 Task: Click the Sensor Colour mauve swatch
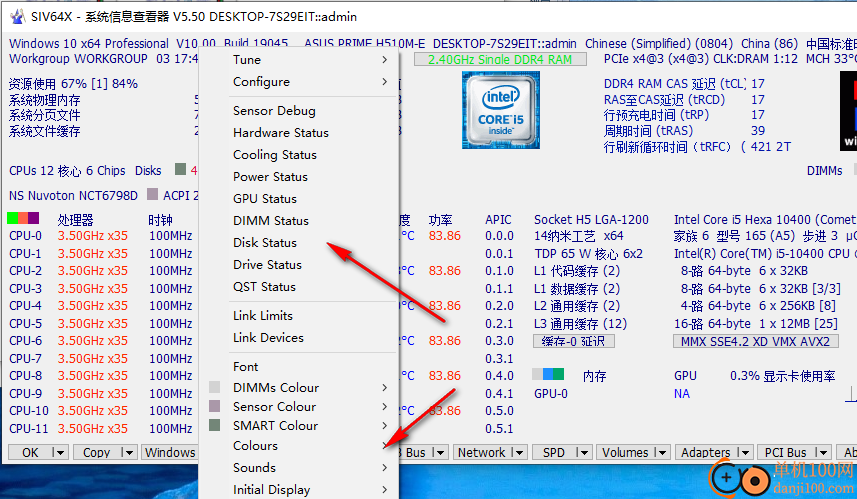coord(215,406)
